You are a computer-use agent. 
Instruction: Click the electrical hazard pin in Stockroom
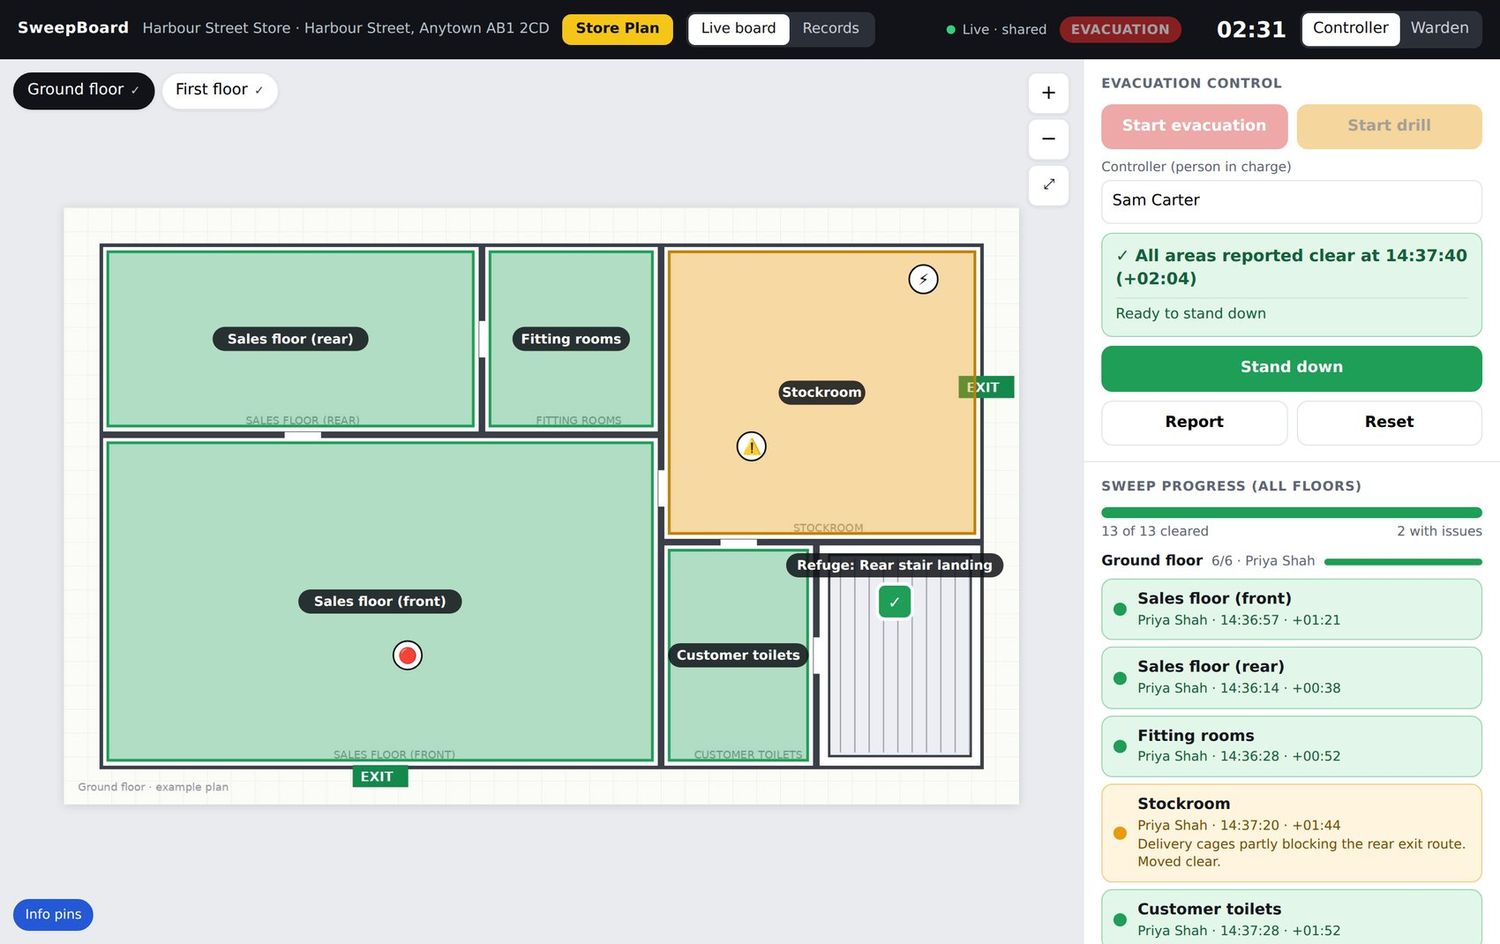click(923, 279)
